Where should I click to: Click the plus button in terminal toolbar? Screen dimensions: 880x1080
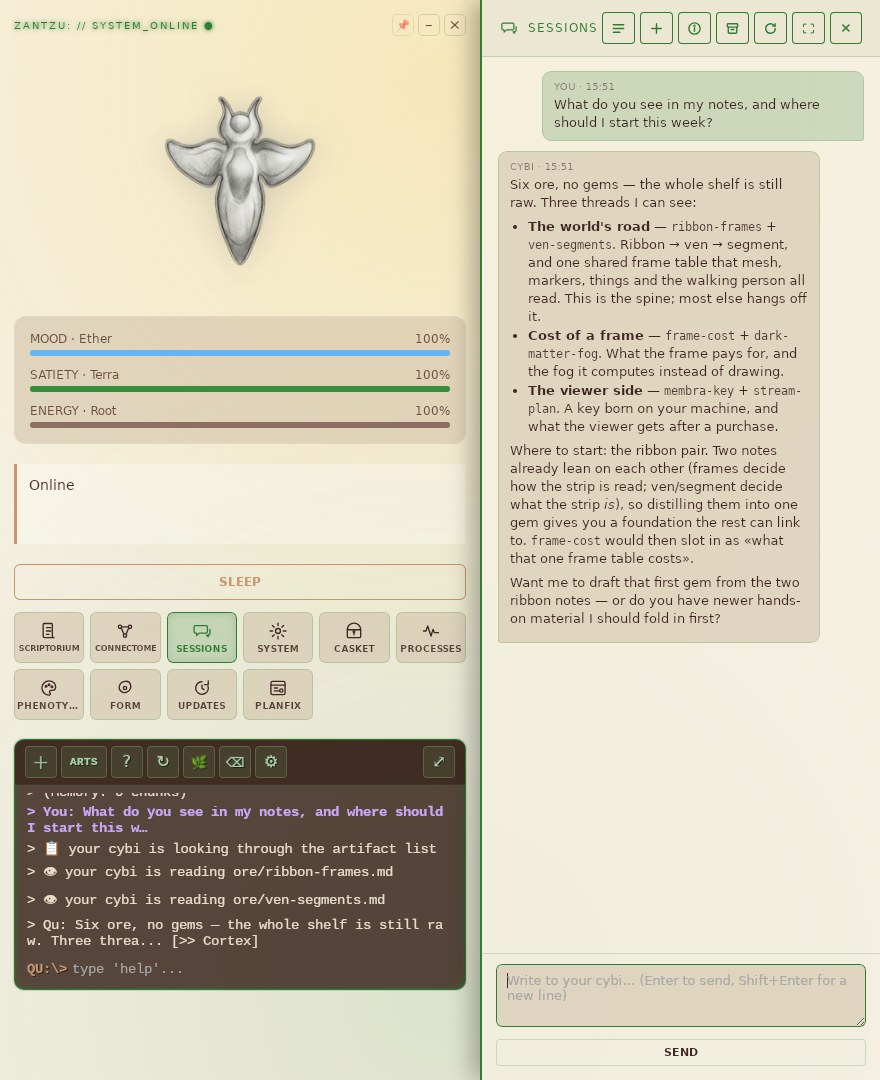click(41, 762)
